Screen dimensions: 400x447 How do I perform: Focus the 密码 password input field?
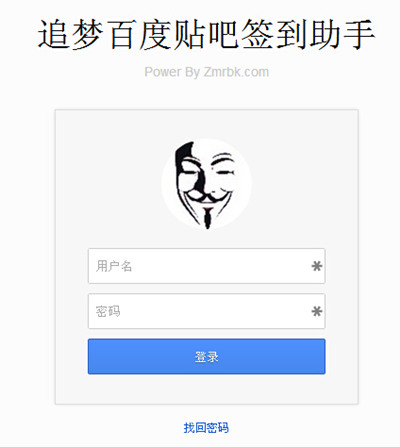click(206, 311)
